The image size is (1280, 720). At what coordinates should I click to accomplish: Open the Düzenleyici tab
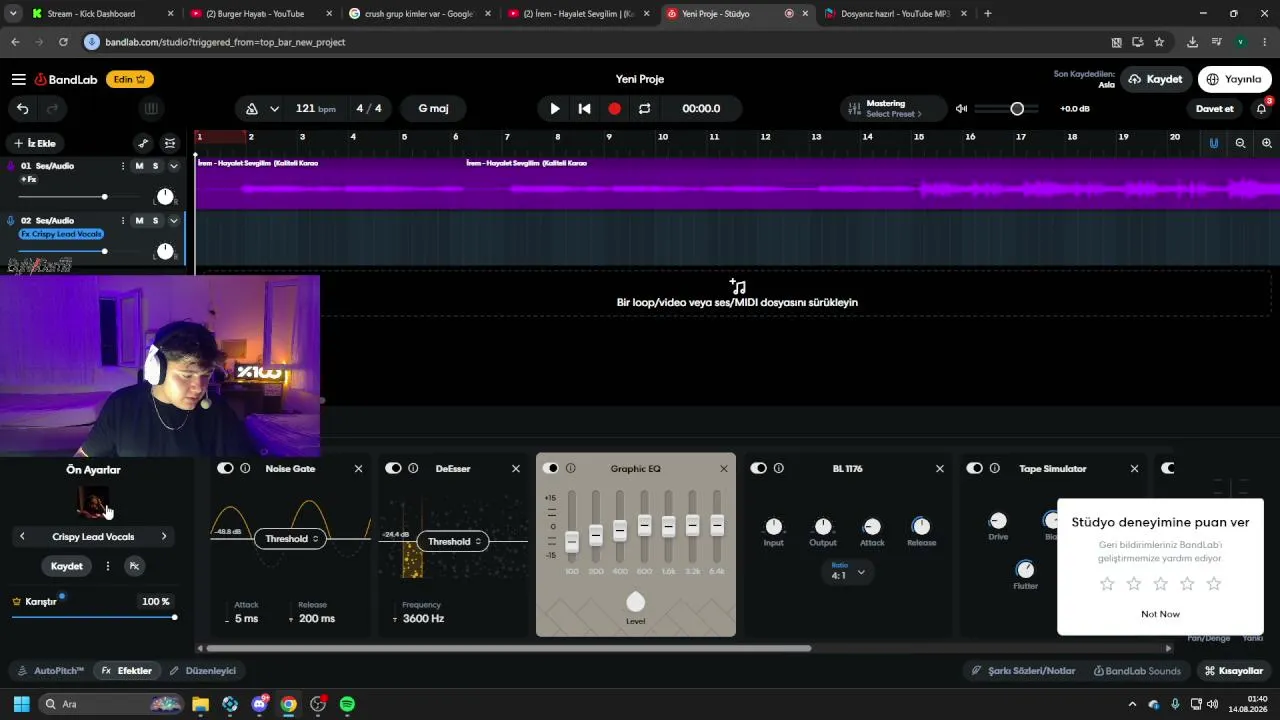tap(203, 671)
